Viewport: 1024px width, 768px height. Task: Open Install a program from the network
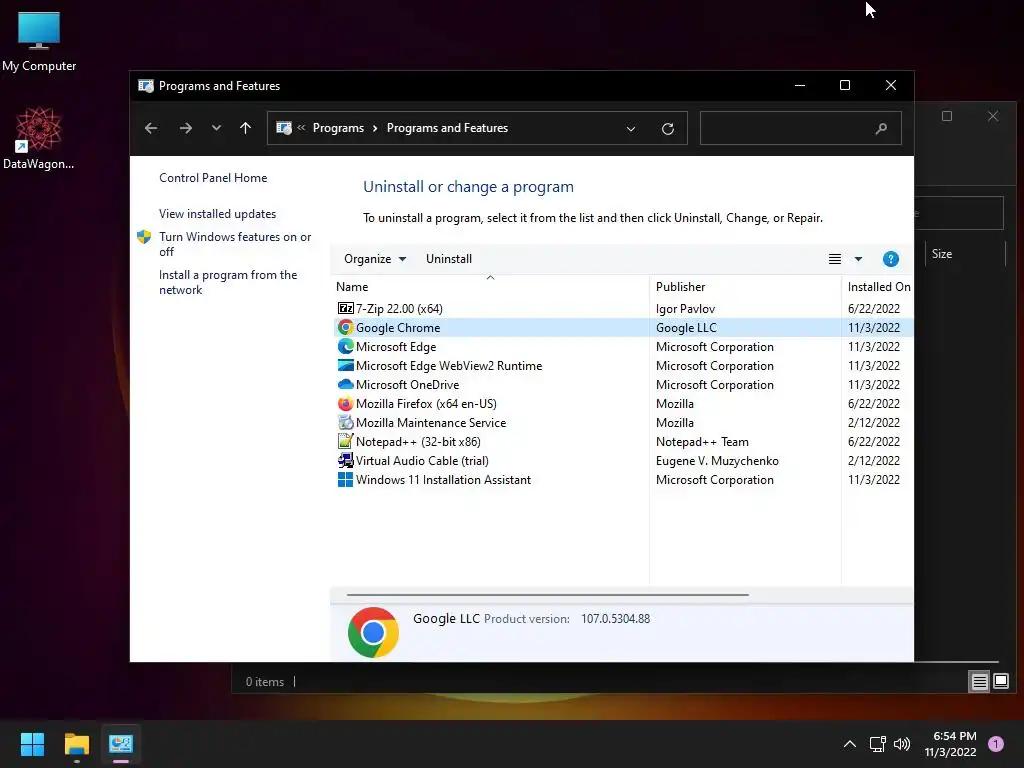(x=228, y=282)
